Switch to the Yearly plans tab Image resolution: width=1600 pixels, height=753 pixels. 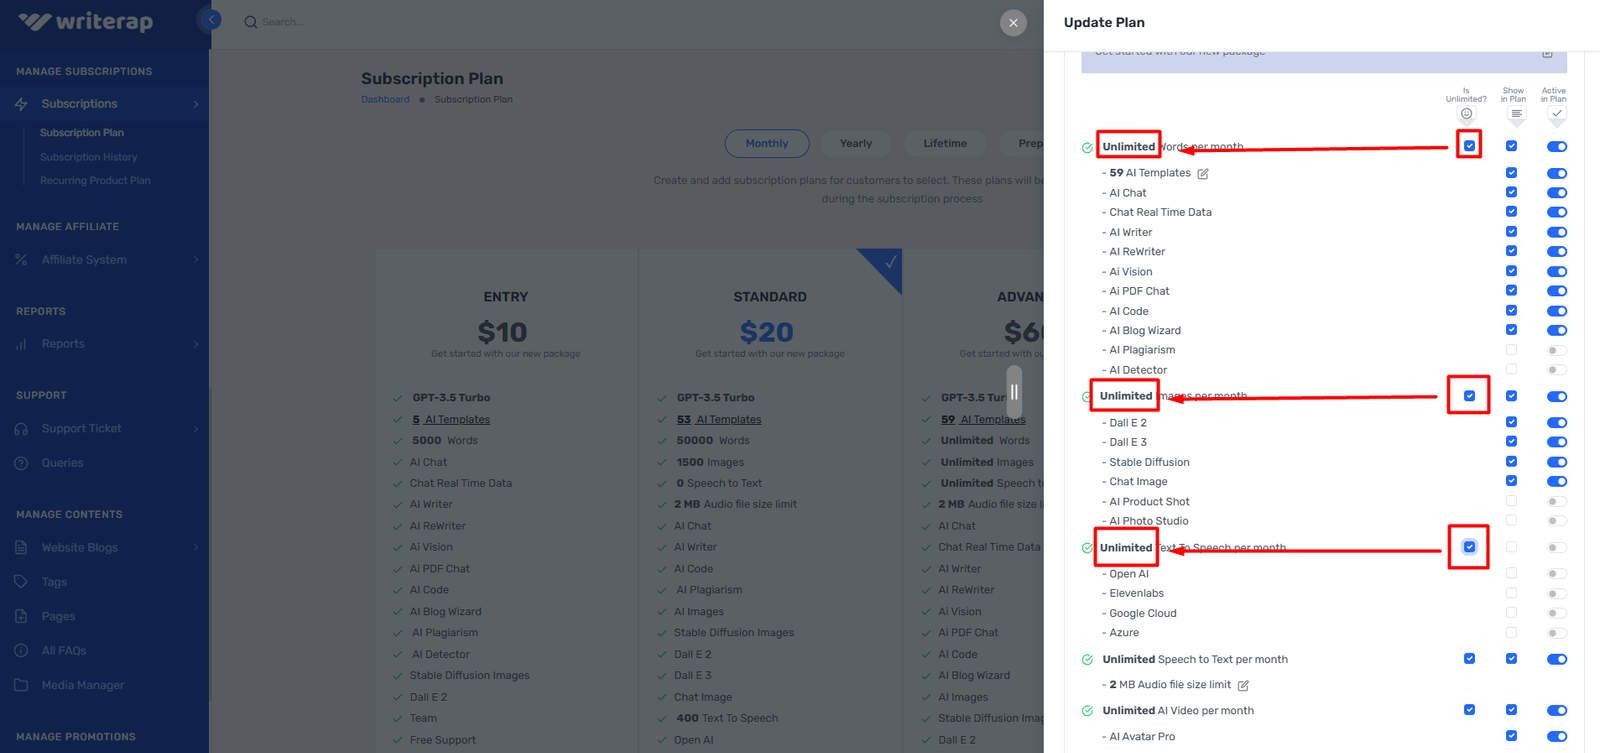tap(856, 144)
